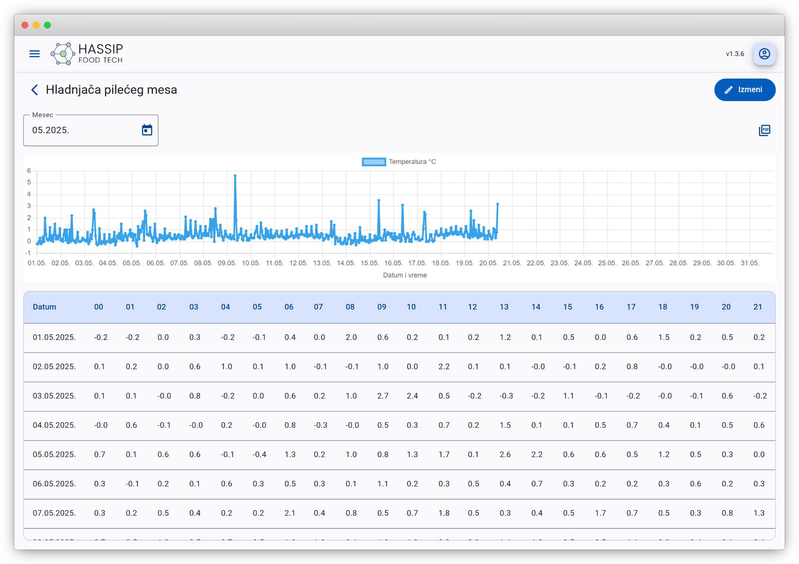The image size is (799, 564).
Task: Click the hour 21 column header
Action: click(758, 307)
